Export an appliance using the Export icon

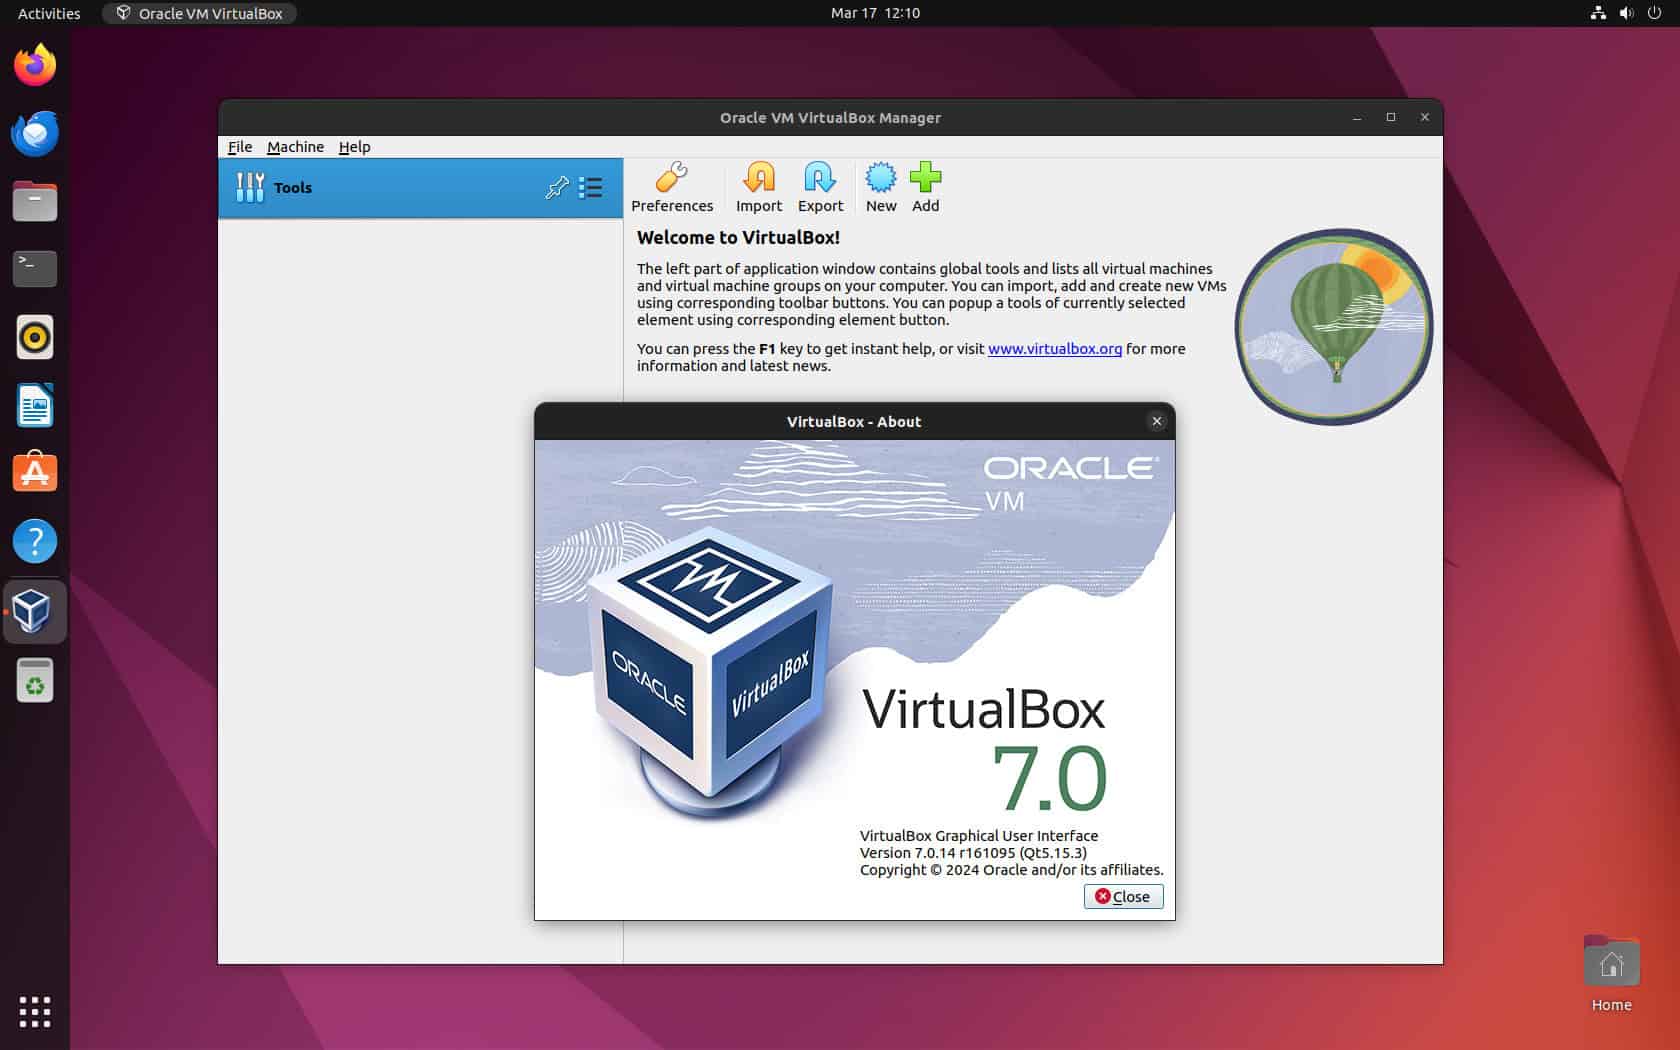[x=819, y=187]
